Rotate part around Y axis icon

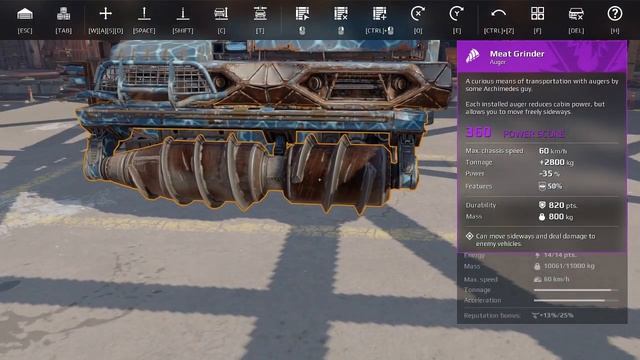(456, 14)
